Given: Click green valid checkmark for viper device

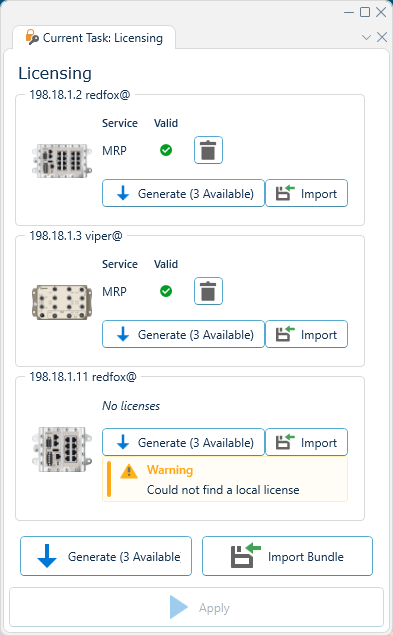Looking at the screenshot, I should (166, 291).
